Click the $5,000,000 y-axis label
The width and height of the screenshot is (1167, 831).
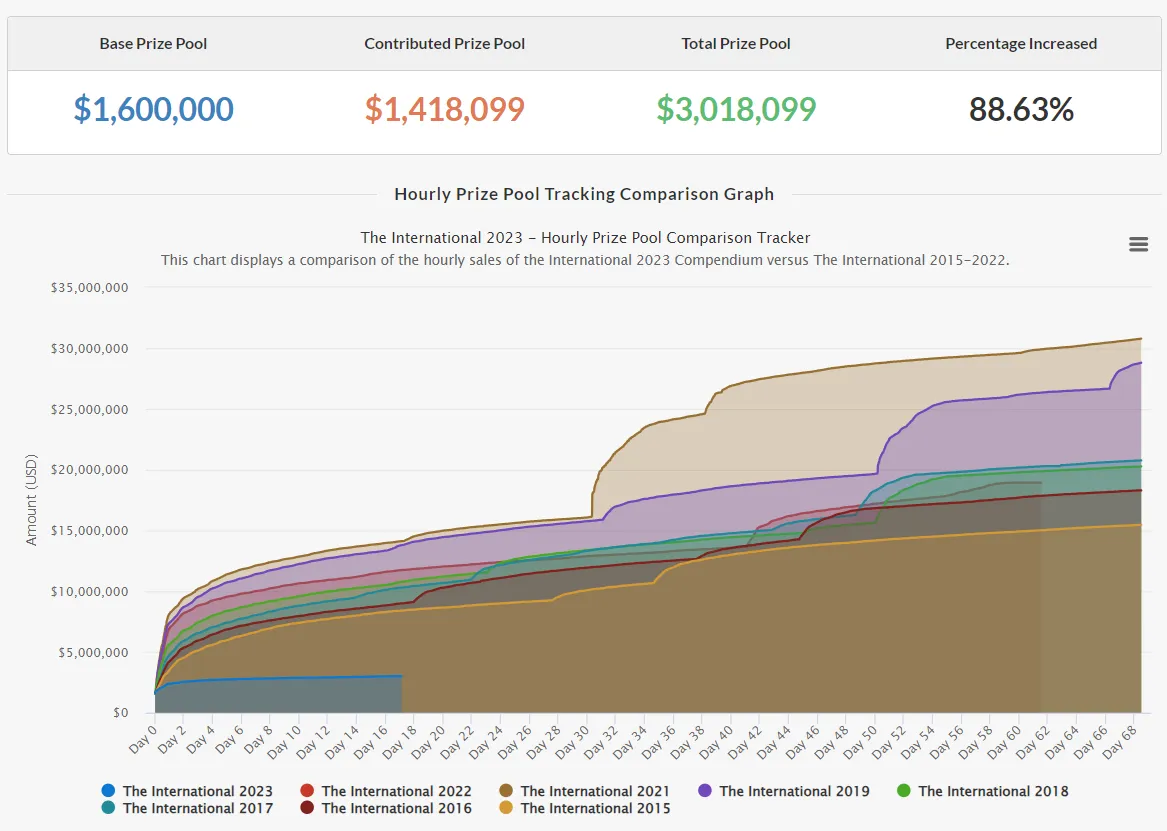(x=93, y=652)
